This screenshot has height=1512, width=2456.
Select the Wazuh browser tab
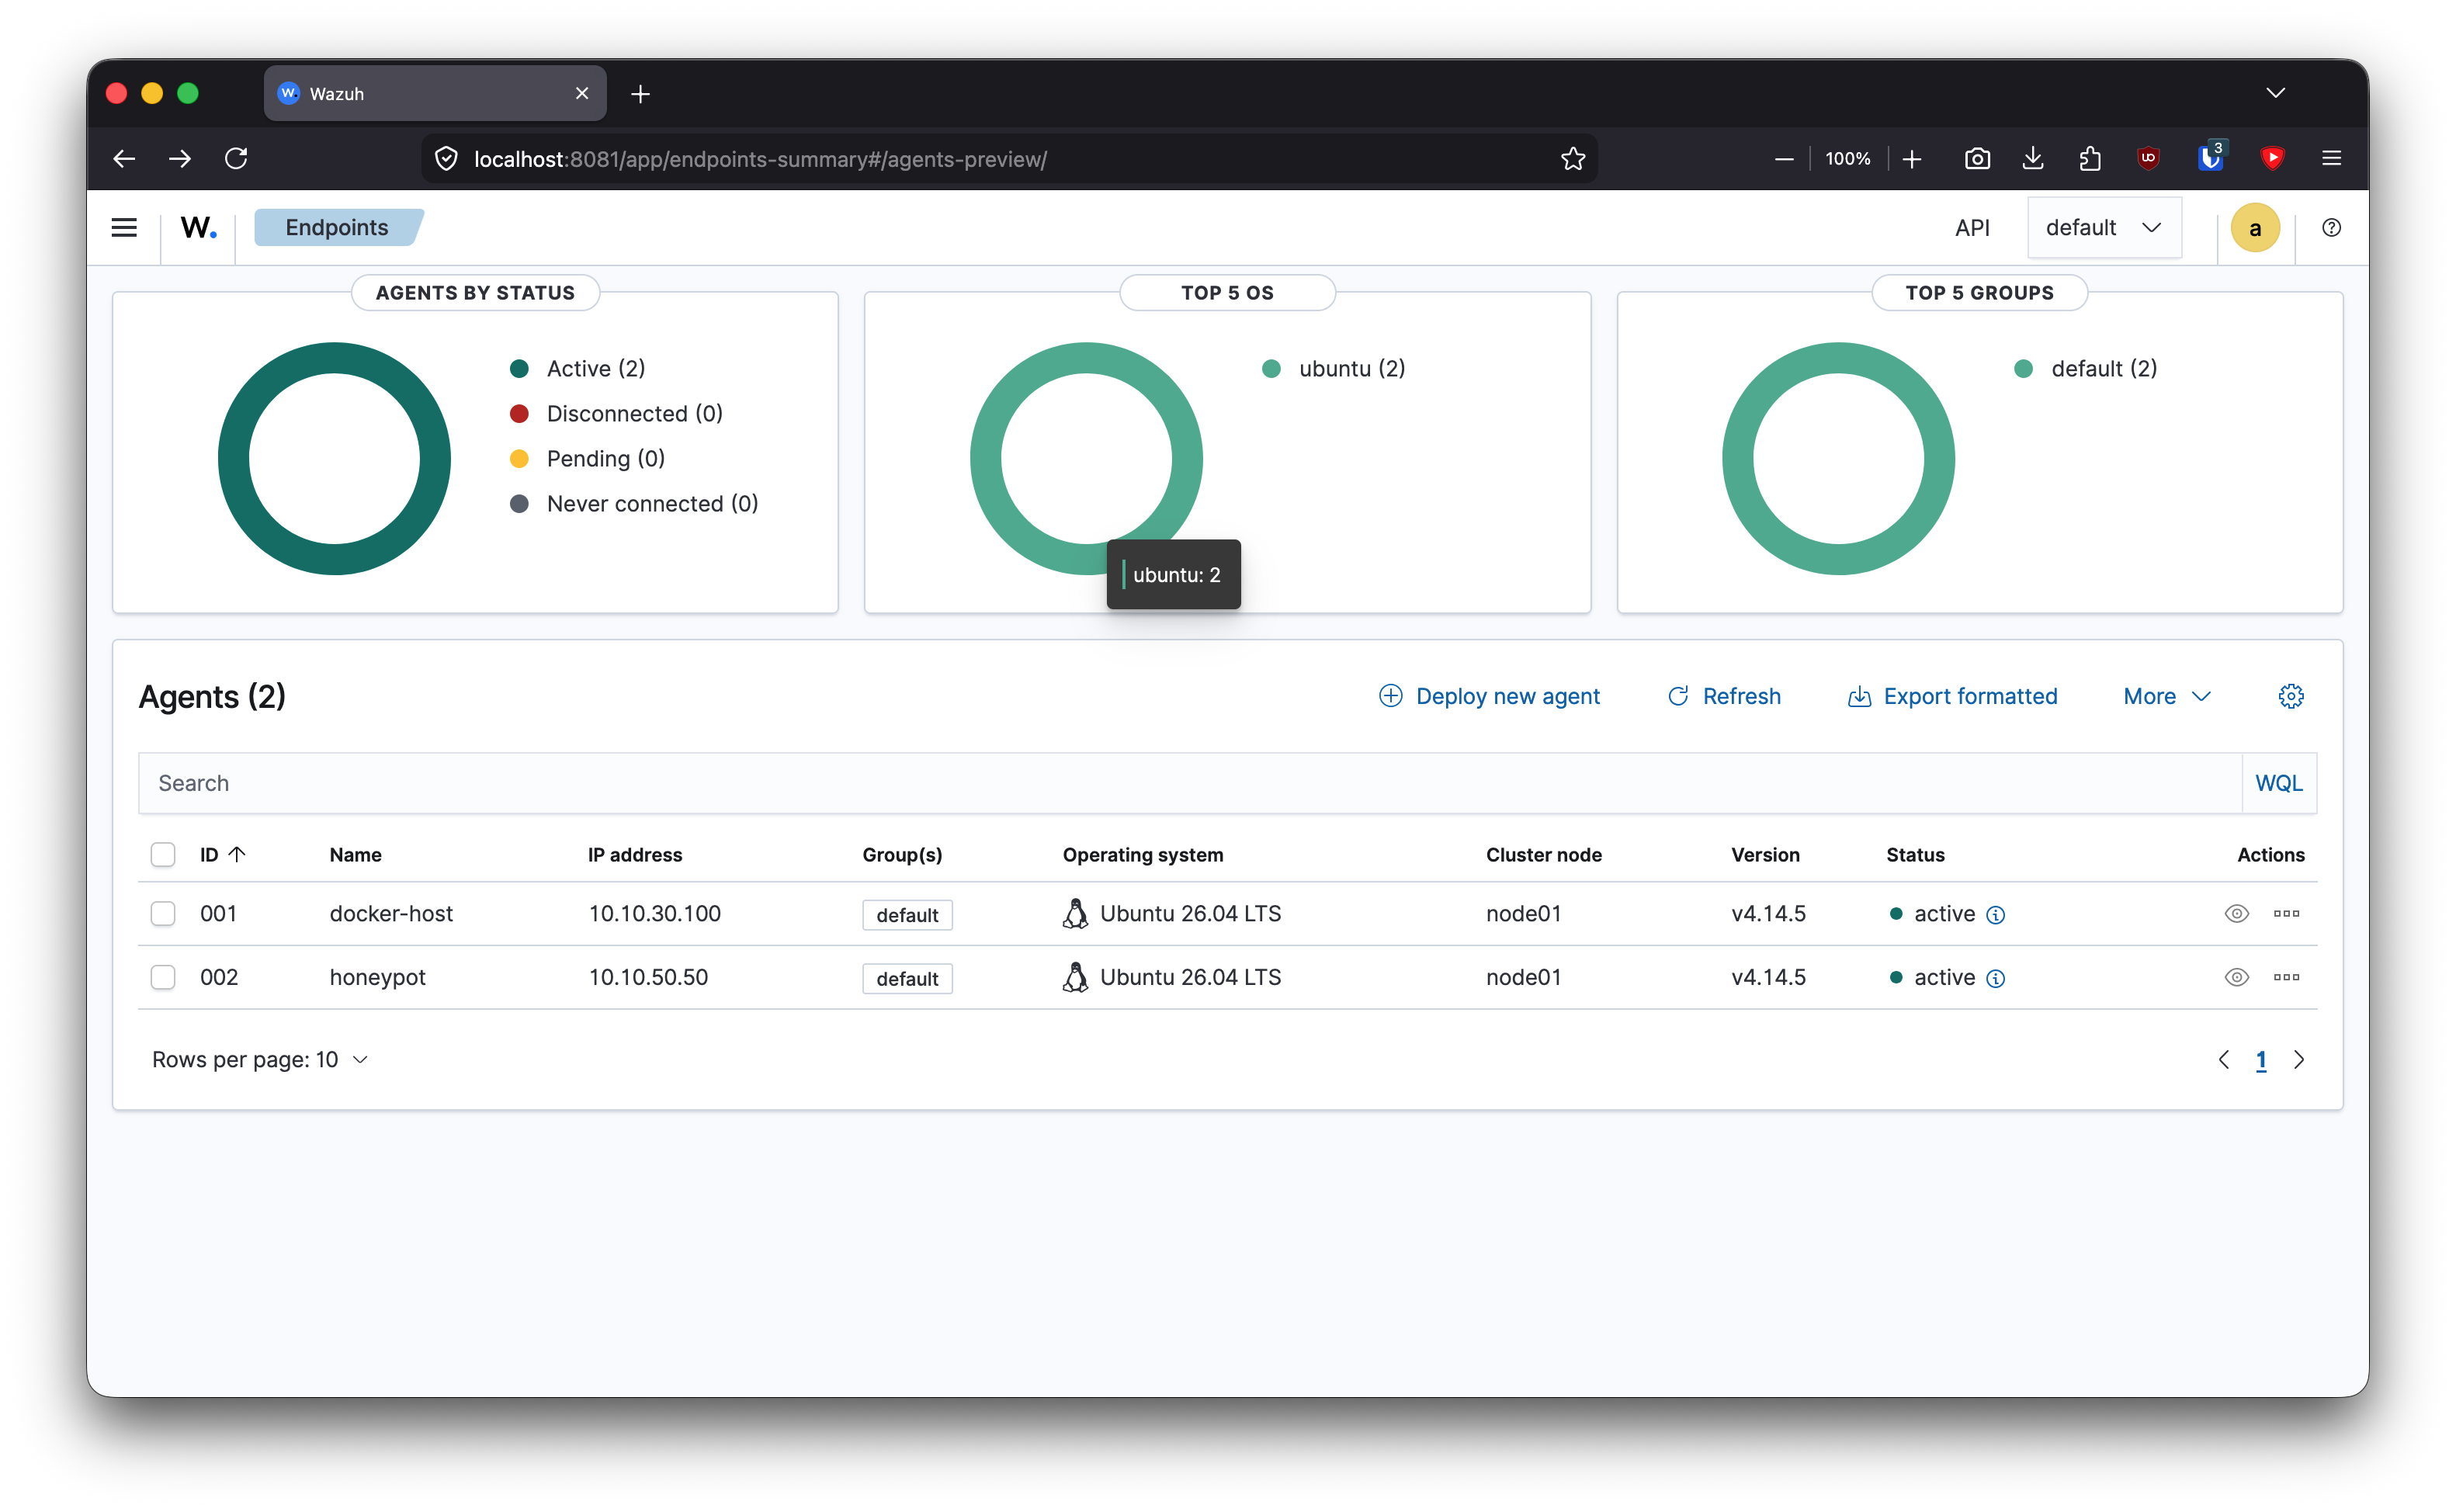[435, 93]
